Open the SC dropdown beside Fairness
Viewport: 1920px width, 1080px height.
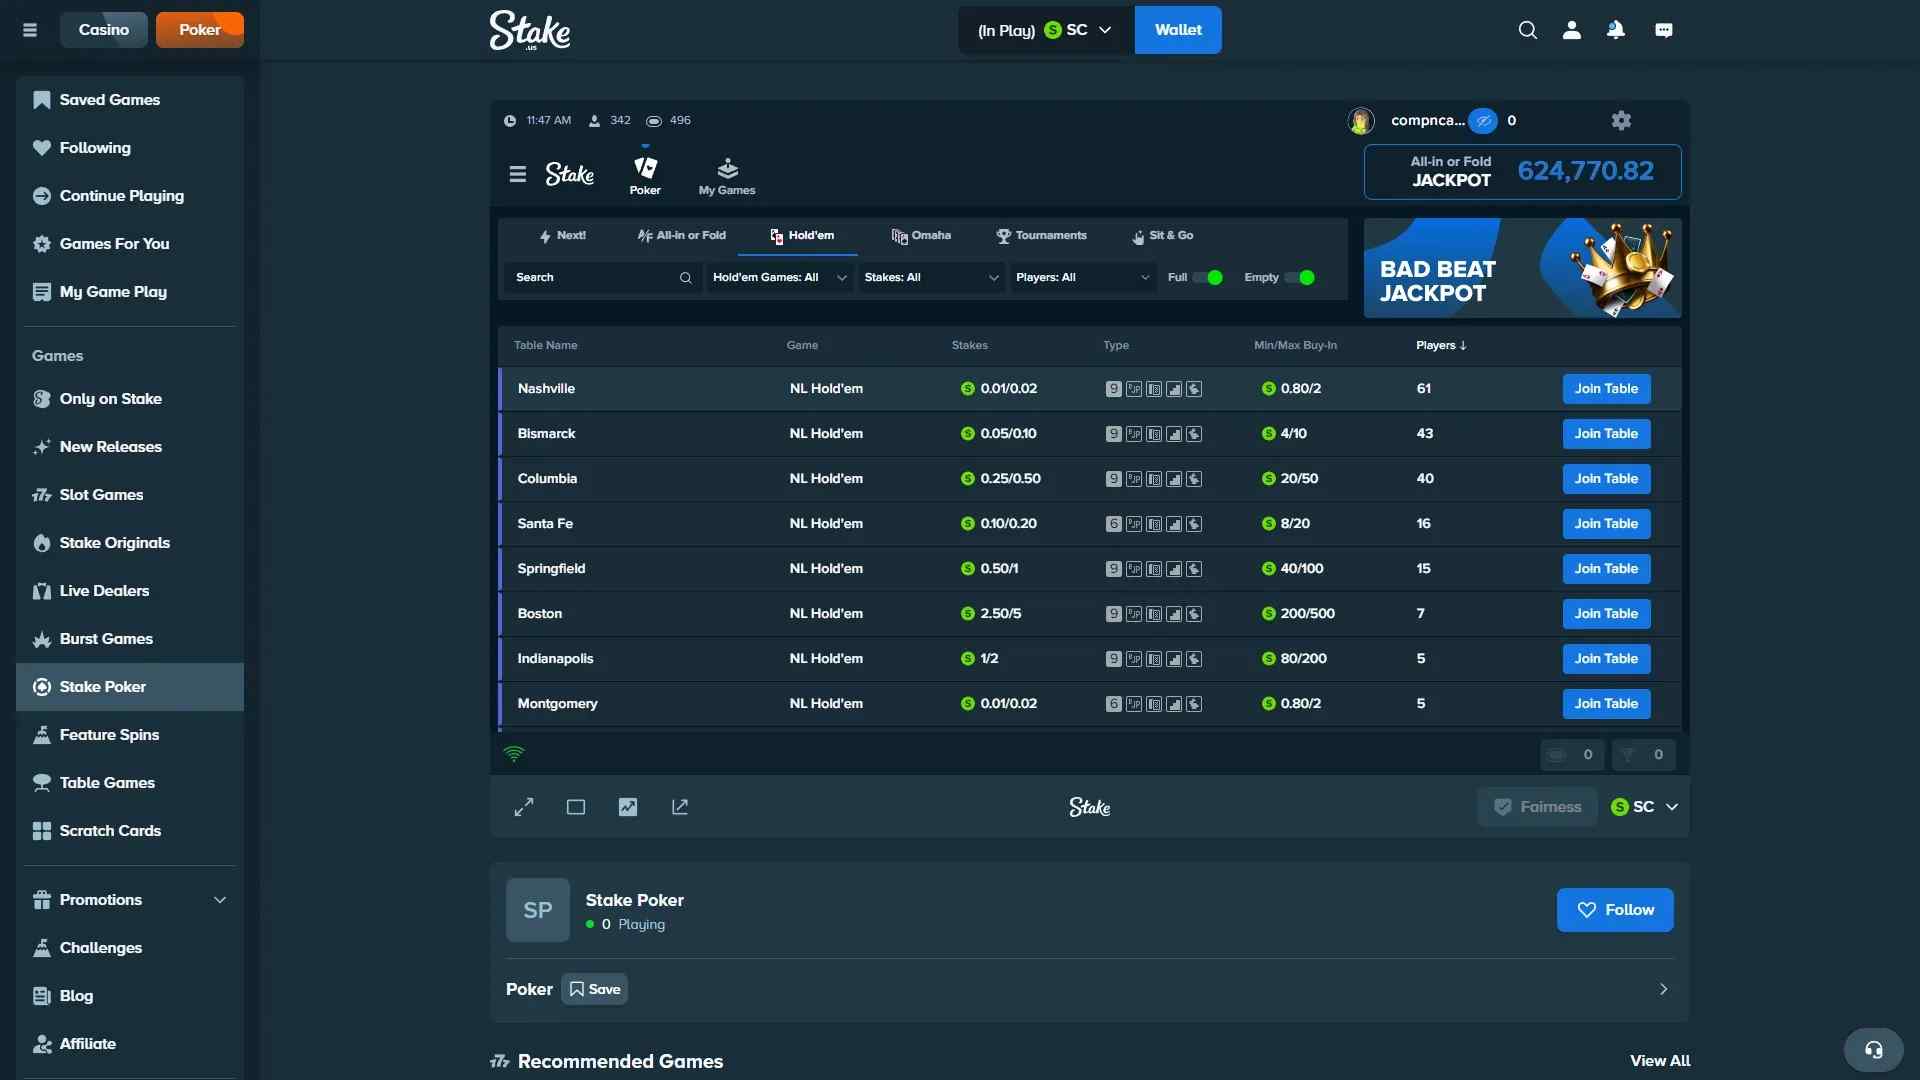tap(1645, 807)
